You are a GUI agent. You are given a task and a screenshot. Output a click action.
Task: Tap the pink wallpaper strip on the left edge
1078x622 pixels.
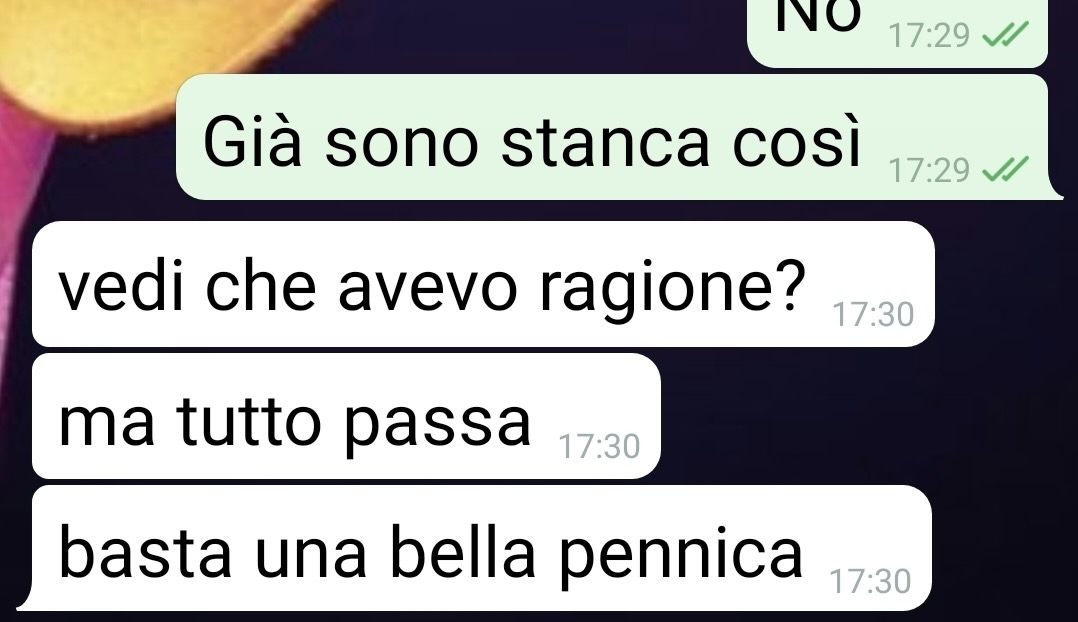tap(15, 227)
